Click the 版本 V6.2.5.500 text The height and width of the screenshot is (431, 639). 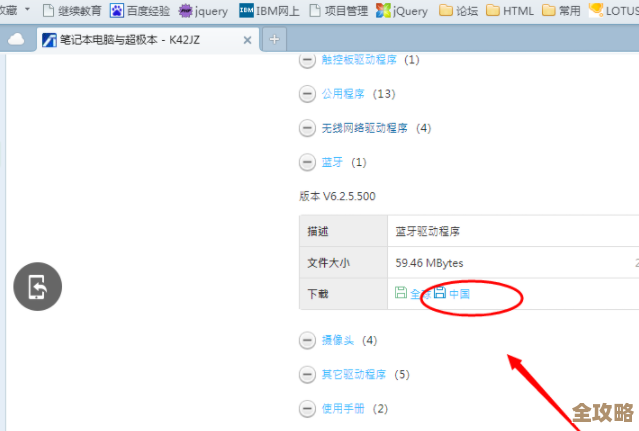point(337,196)
